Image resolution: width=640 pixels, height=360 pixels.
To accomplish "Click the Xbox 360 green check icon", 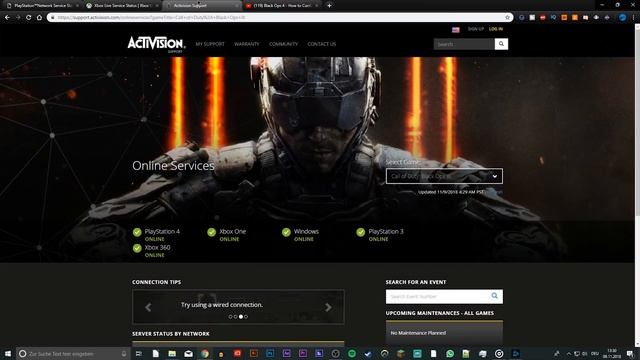I will point(137,248).
